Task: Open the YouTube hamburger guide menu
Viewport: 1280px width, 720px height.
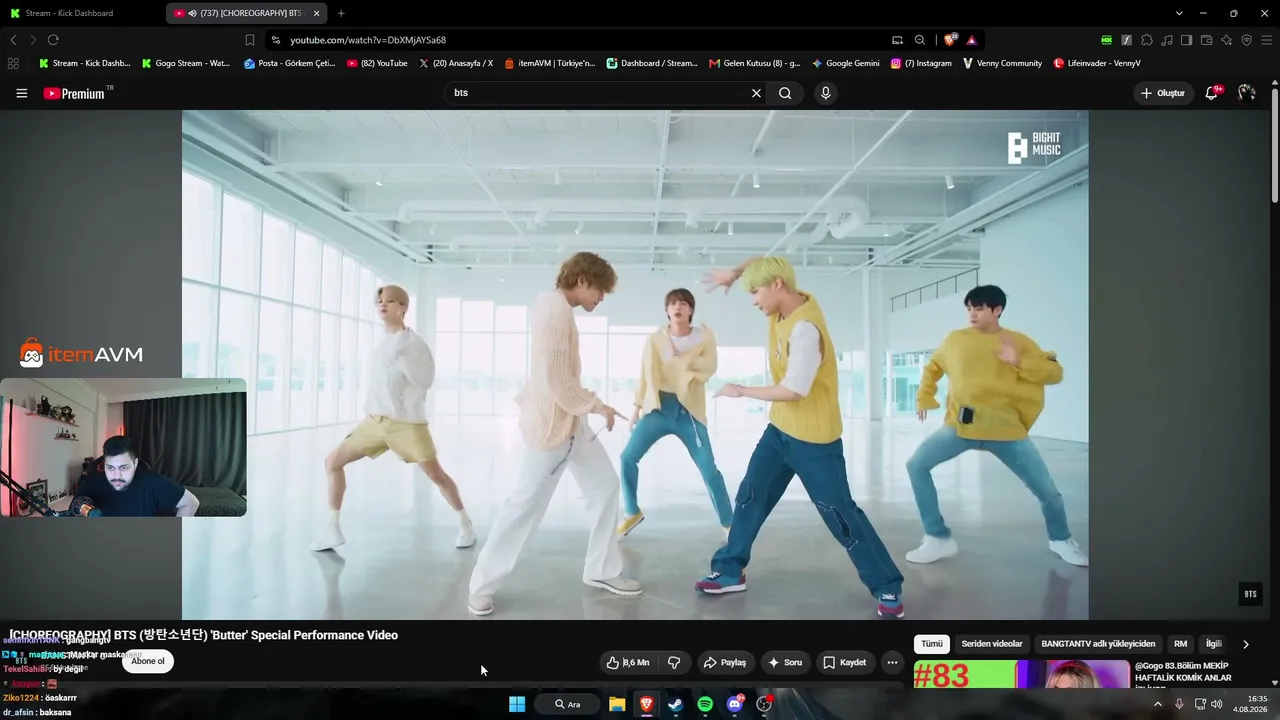Action: 21,93
